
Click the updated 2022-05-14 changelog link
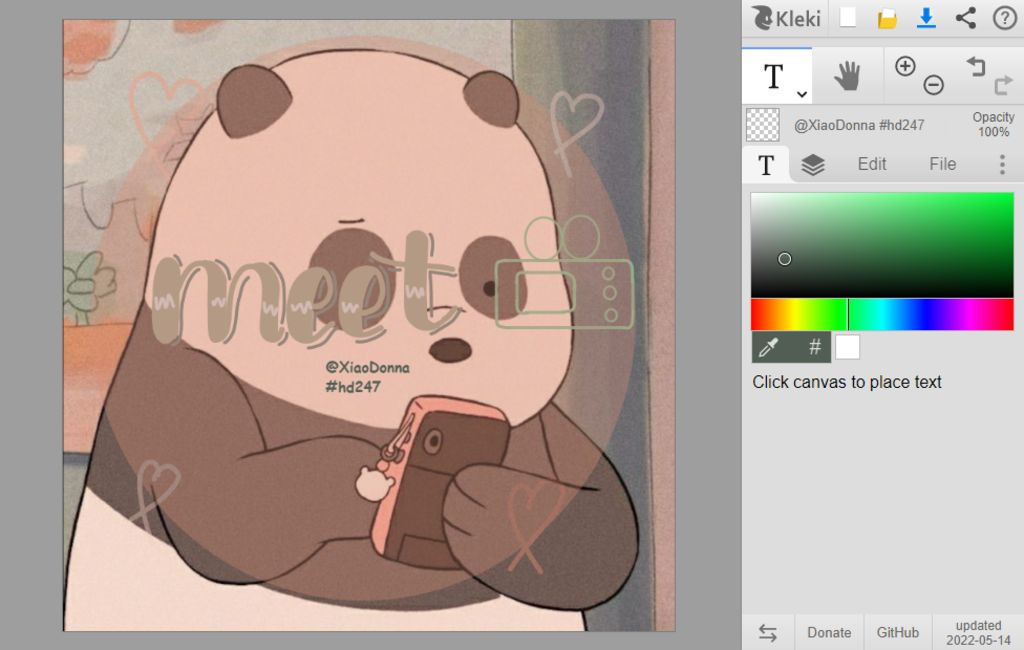(978, 632)
